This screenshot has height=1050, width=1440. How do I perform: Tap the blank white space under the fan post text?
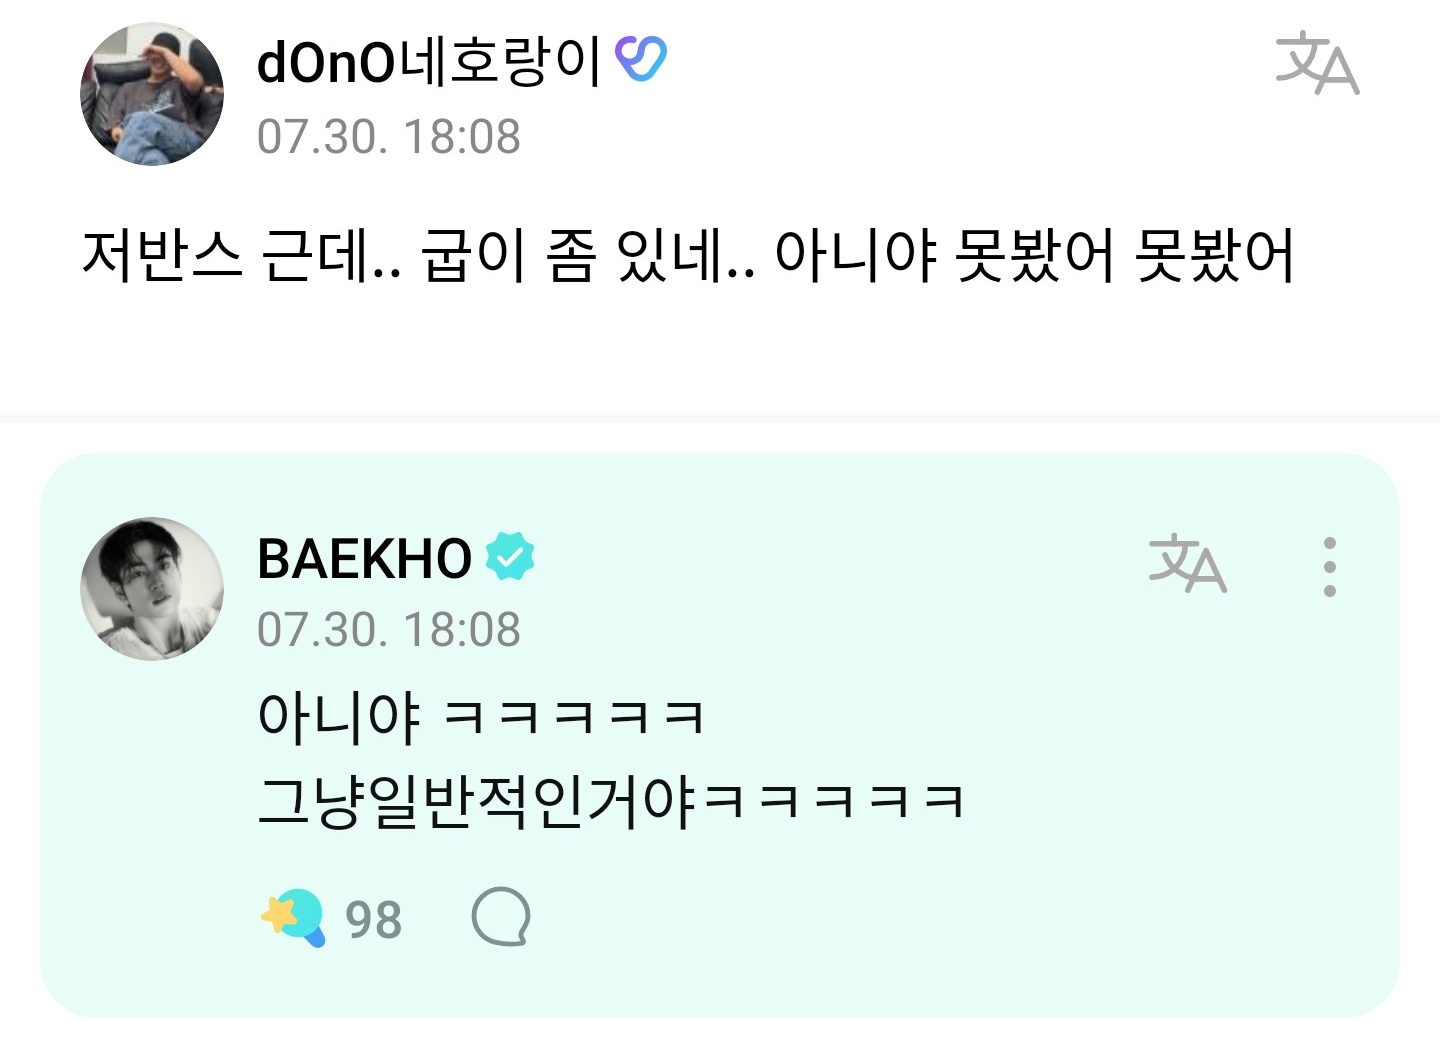pyautogui.click(x=720, y=350)
